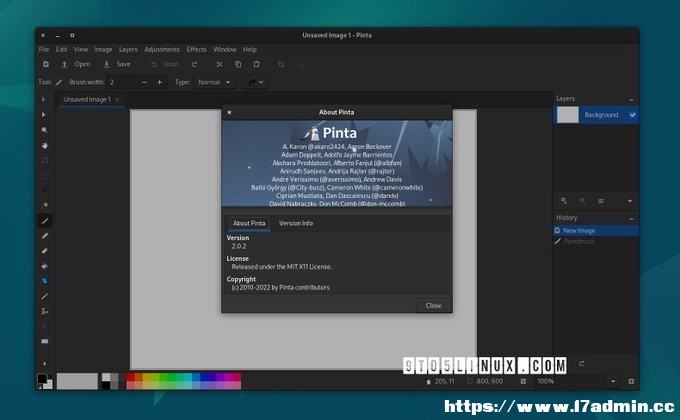Image resolution: width=680 pixels, height=420 pixels.
Task: Select the Eraser tool
Action: (x=44, y=251)
